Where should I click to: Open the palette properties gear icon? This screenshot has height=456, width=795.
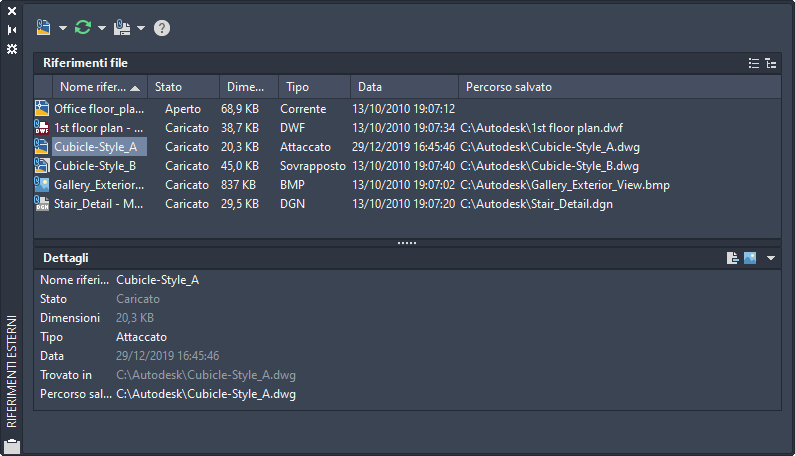coord(12,48)
